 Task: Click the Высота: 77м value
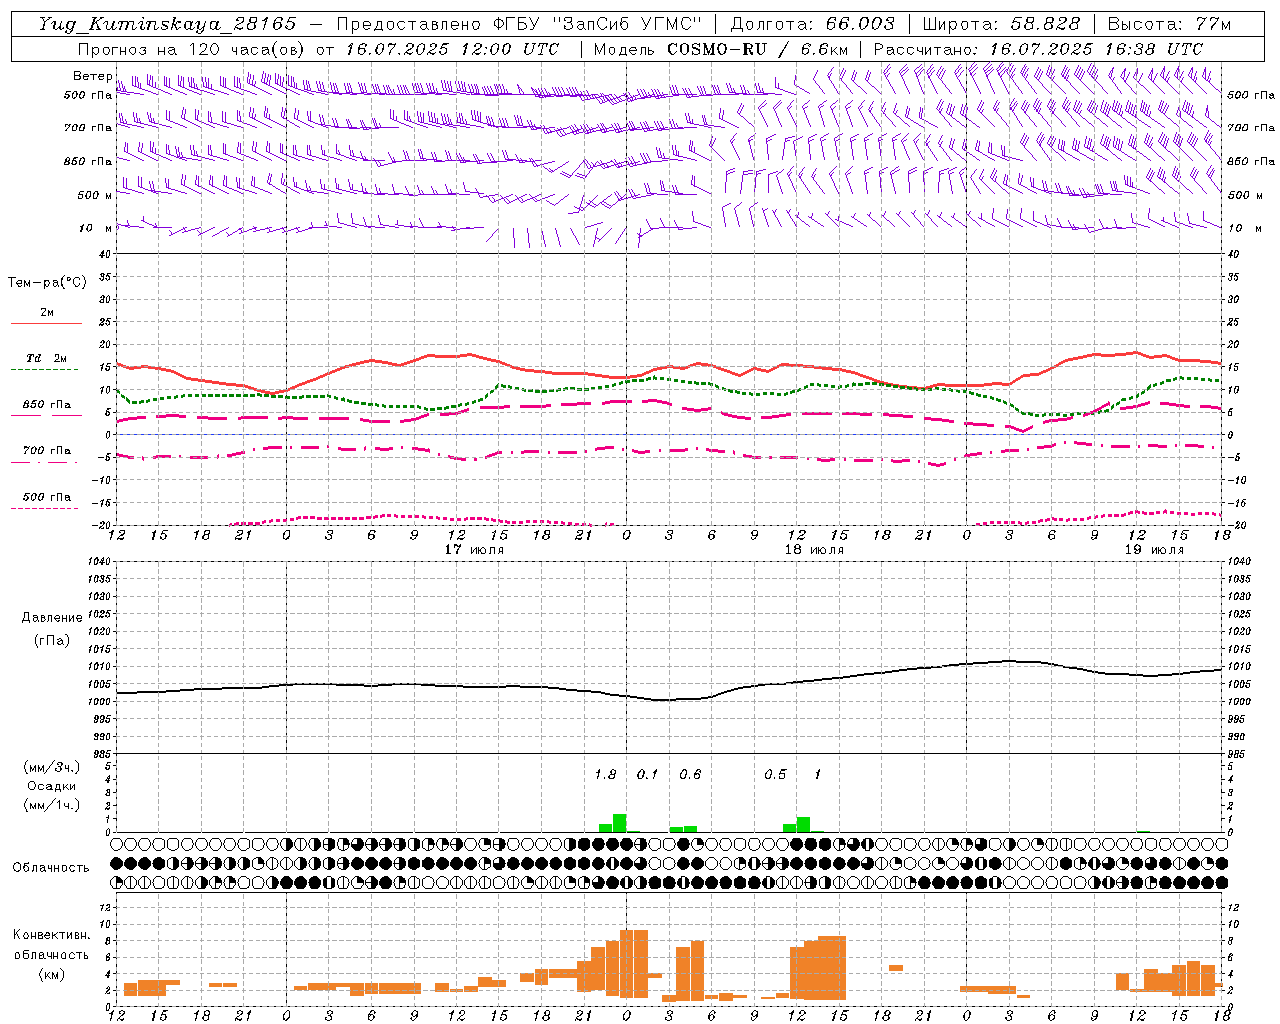[1169, 24]
